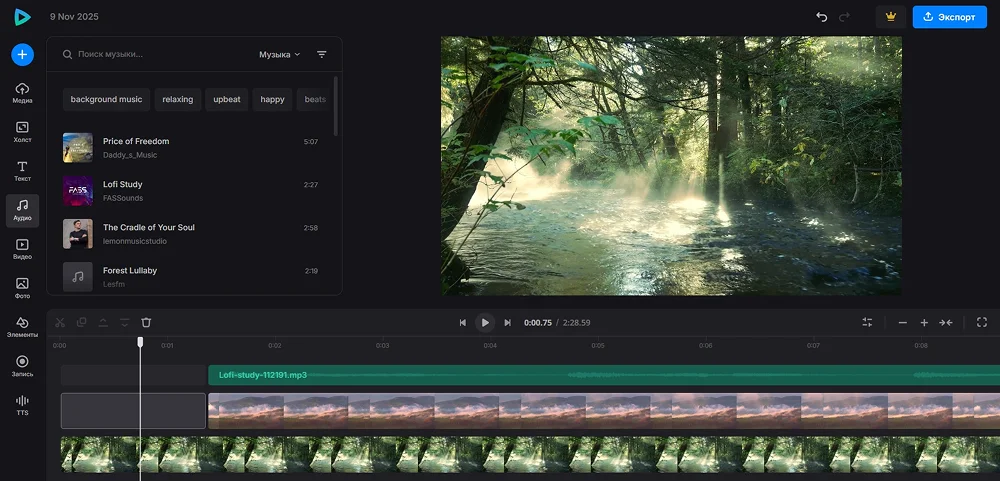Click the music search field
Image resolution: width=1000 pixels, height=481 pixels.
coord(153,54)
